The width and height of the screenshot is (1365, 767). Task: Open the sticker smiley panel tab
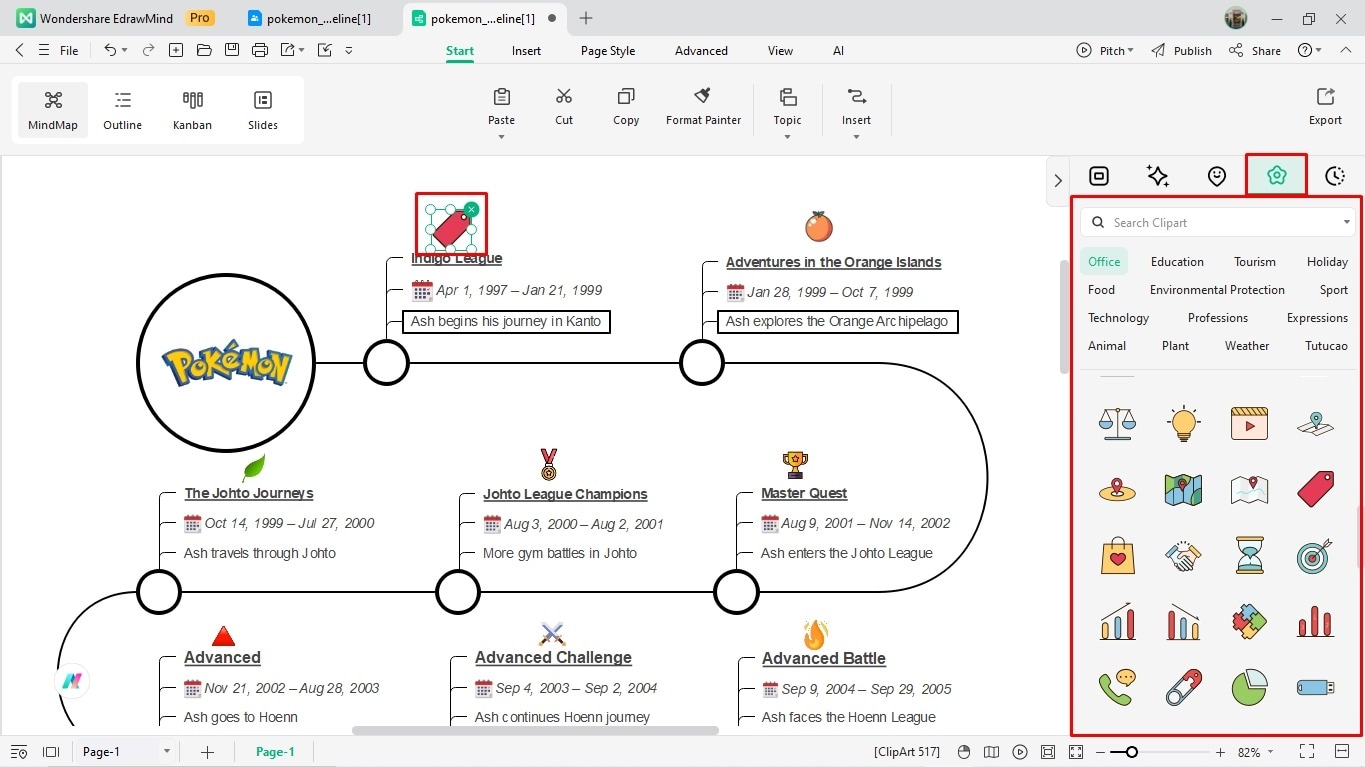[x=1217, y=176]
